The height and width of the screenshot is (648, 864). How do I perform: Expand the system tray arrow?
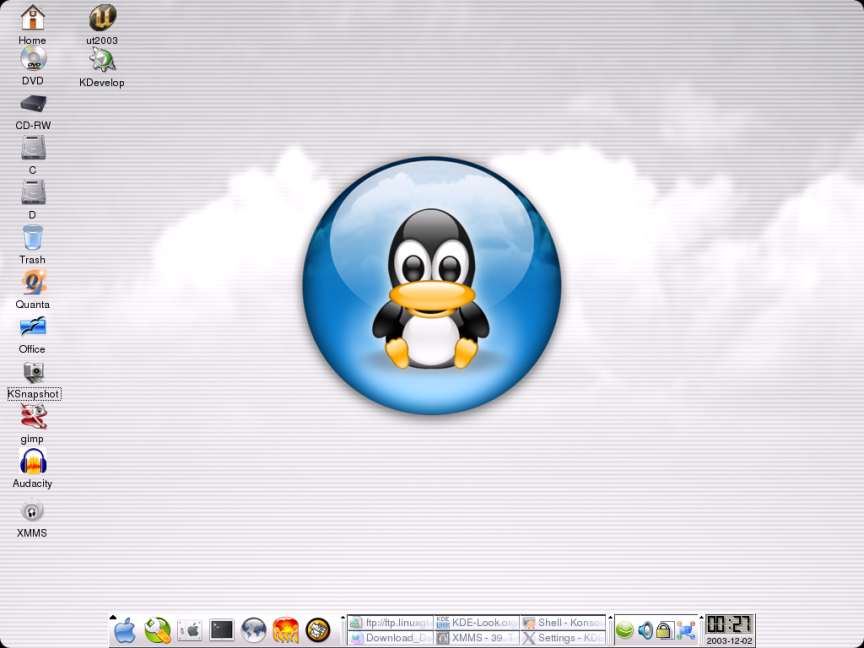point(610,618)
